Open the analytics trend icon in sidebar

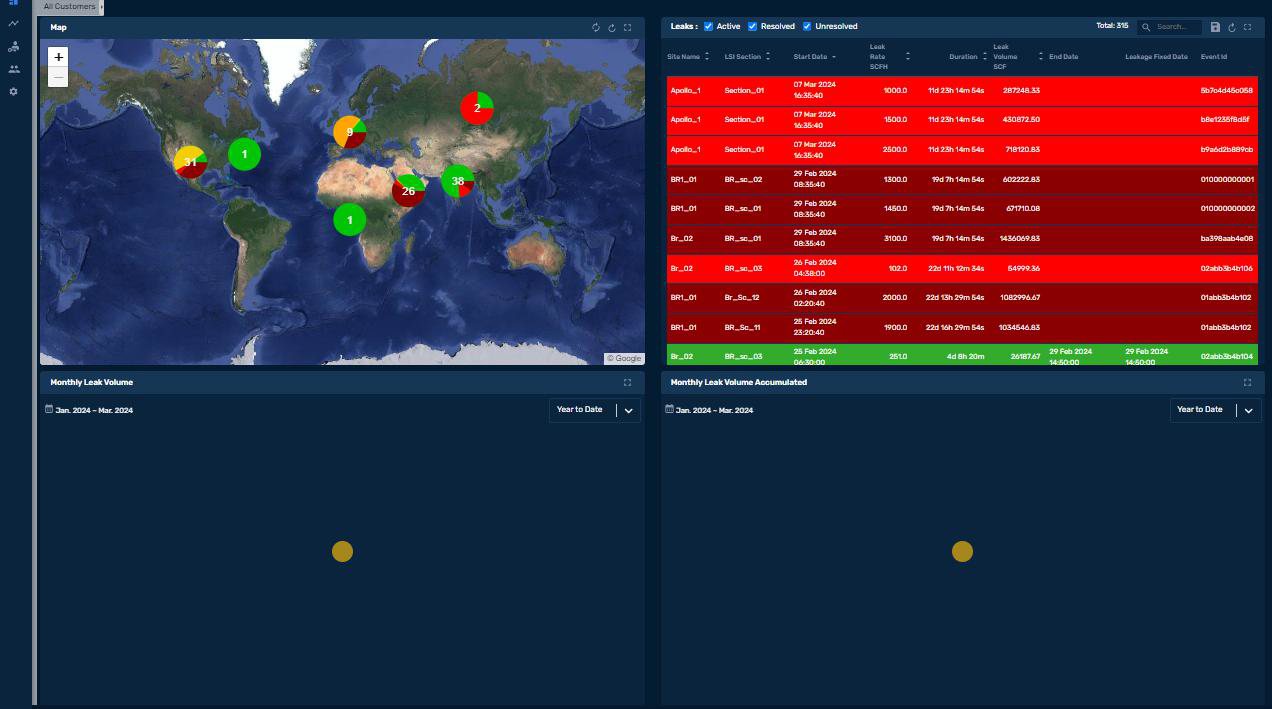pyautogui.click(x=13, y=24)
